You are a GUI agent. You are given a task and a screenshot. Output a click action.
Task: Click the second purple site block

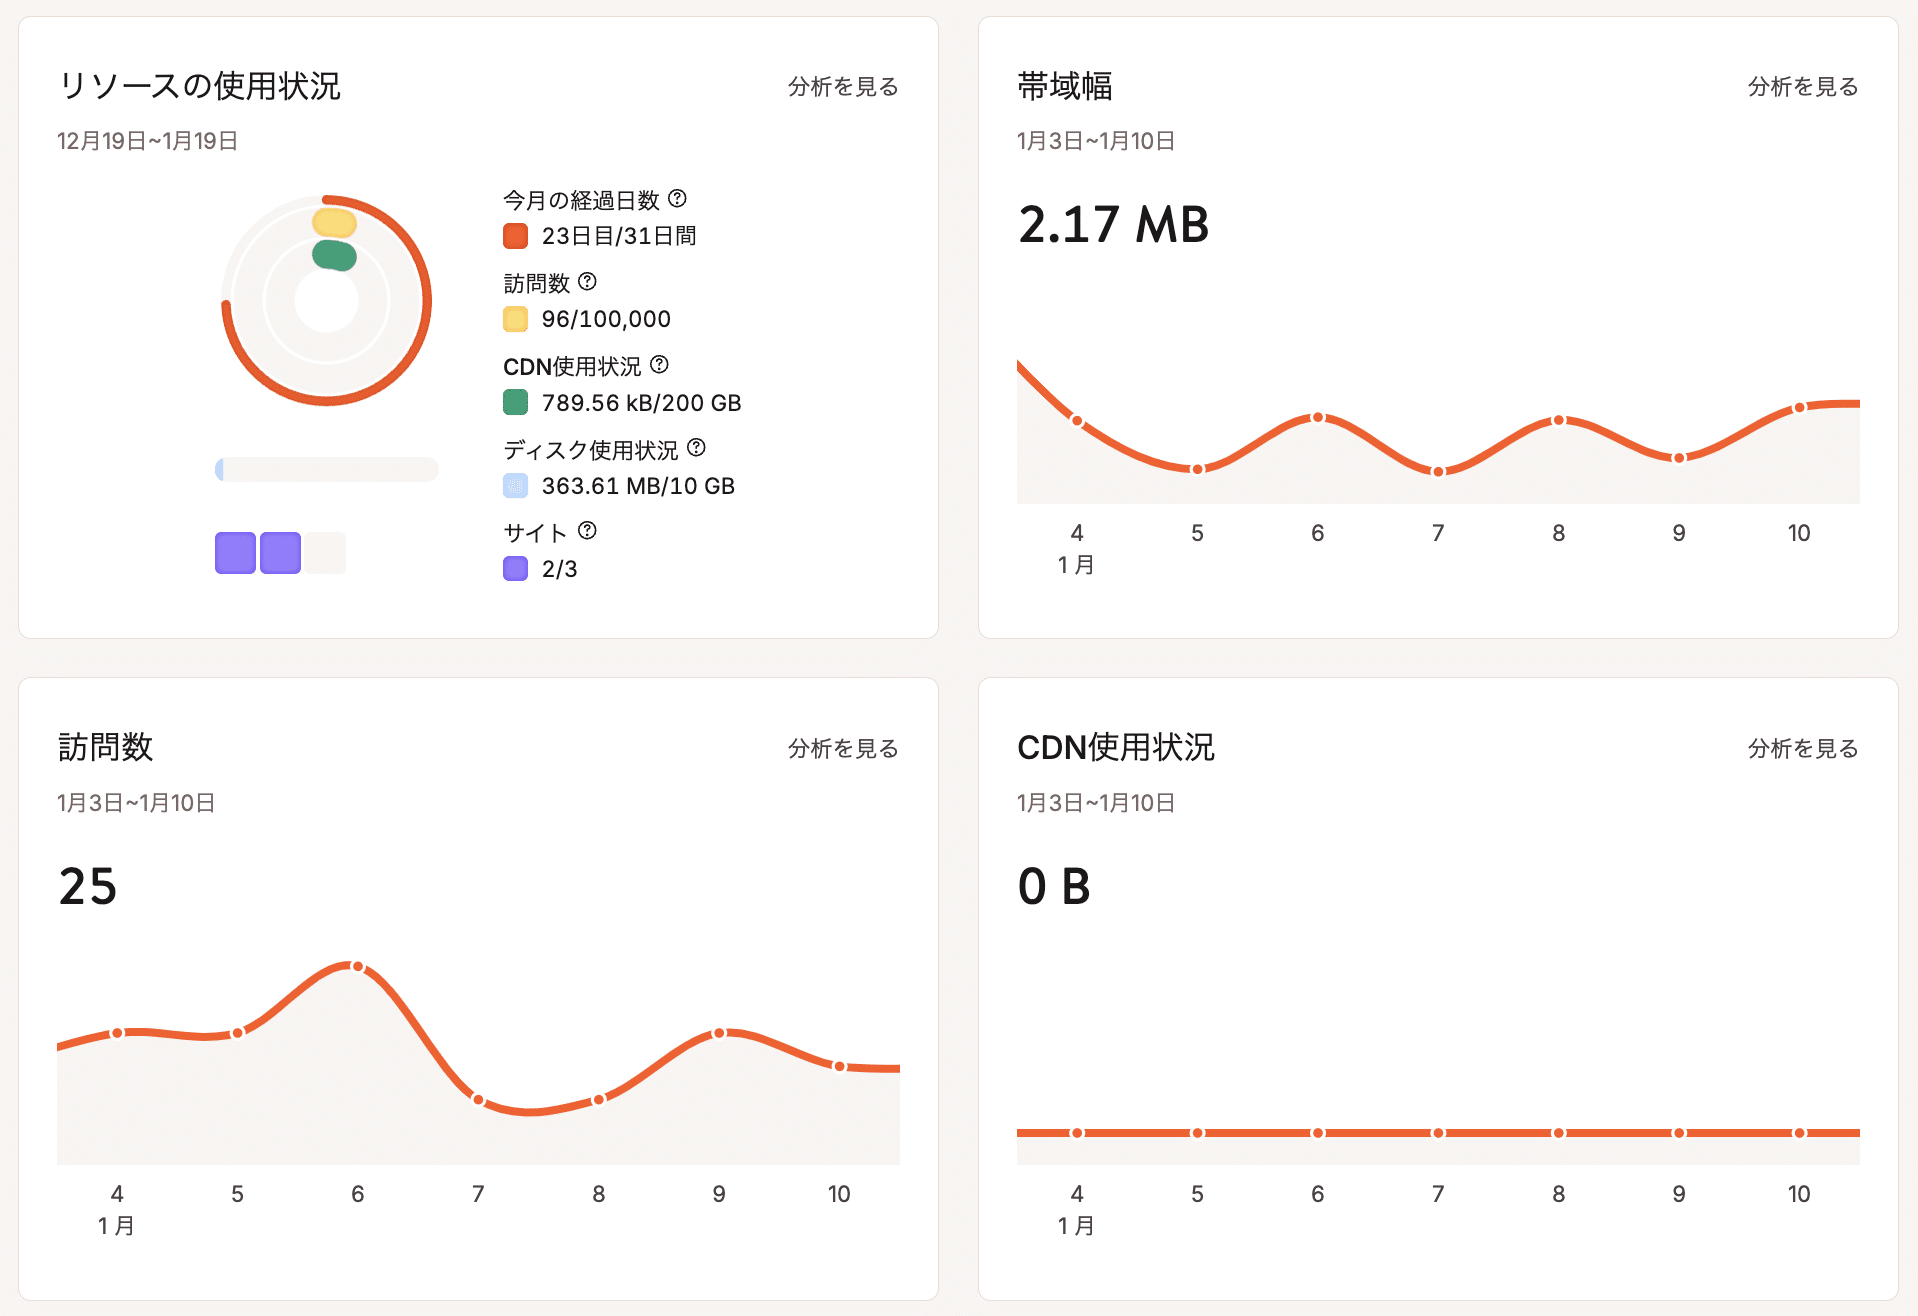[x=280, y=553]
